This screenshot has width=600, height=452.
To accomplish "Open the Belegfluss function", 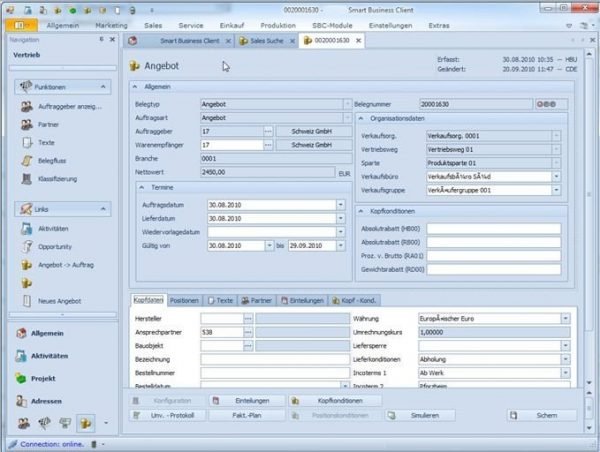I will (44, 161).
